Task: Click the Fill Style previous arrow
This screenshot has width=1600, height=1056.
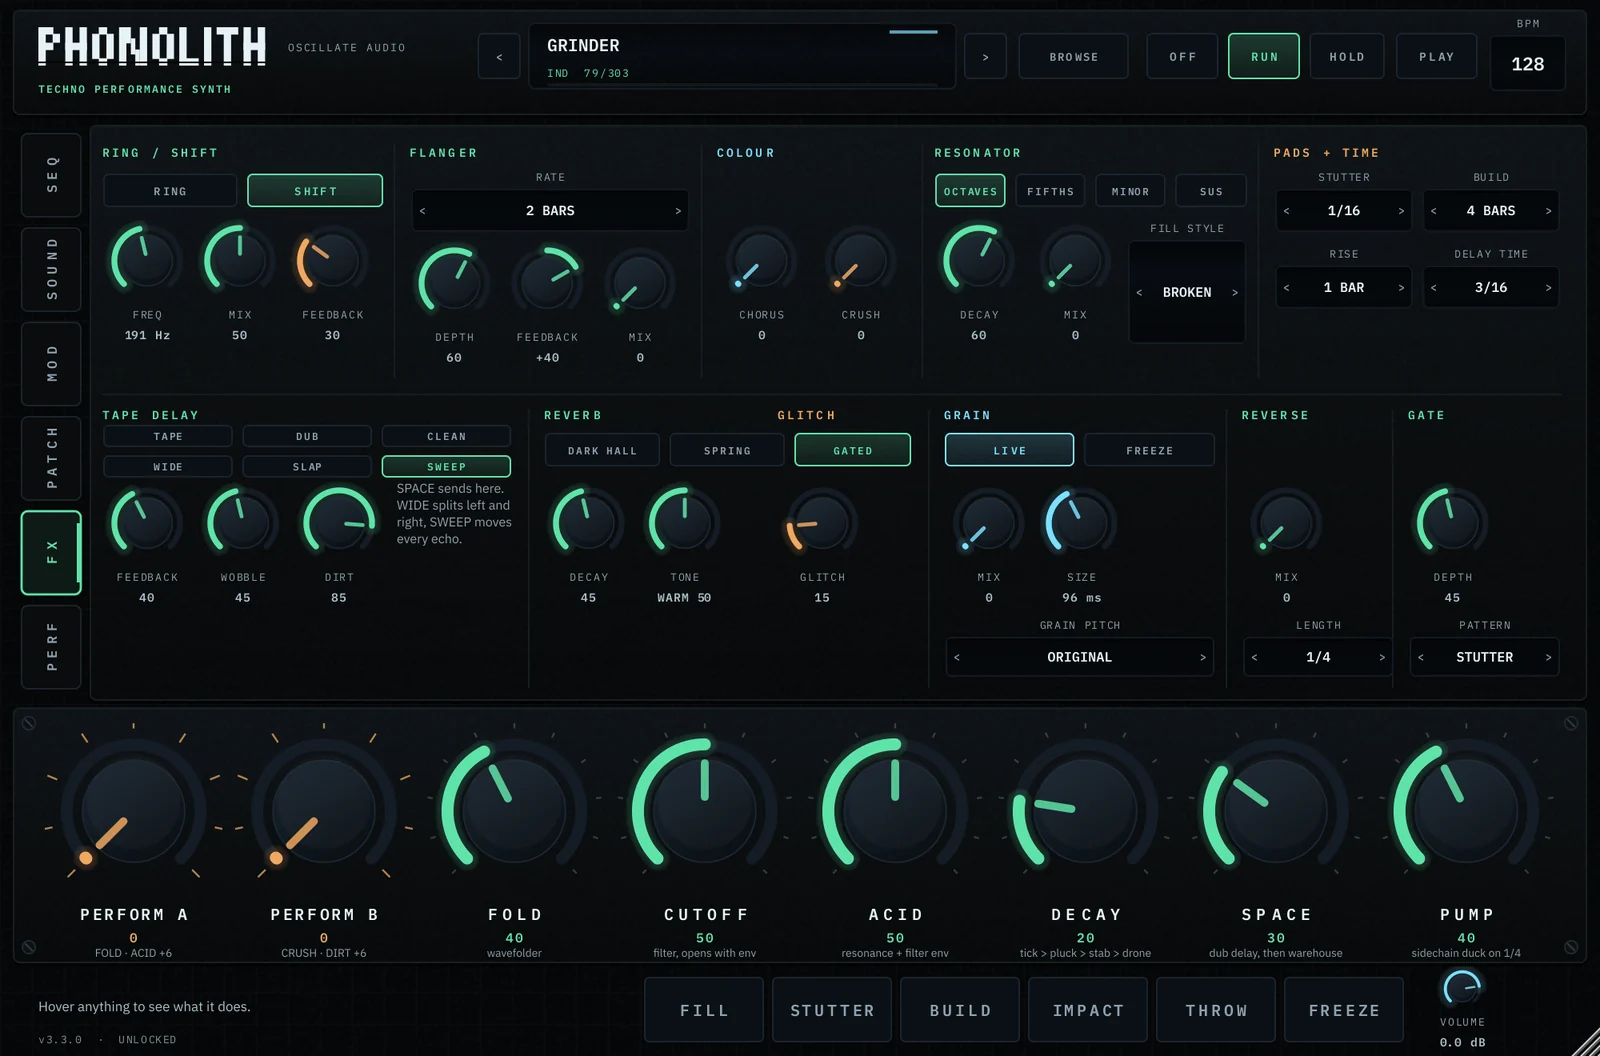Action: tap(1139, 292)
